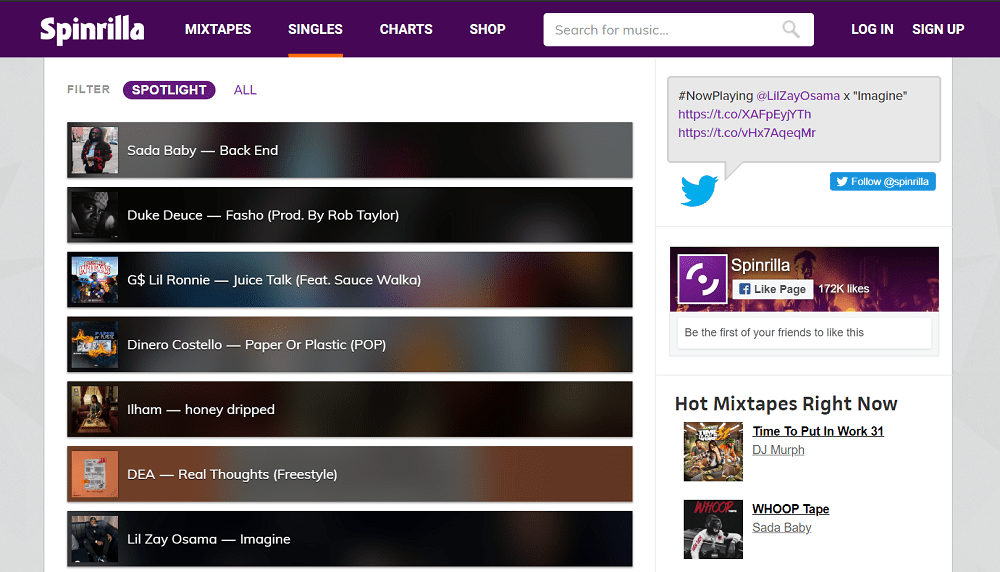Click the search magnifier icon
The image size is (1000, 572).
[791, 29]
